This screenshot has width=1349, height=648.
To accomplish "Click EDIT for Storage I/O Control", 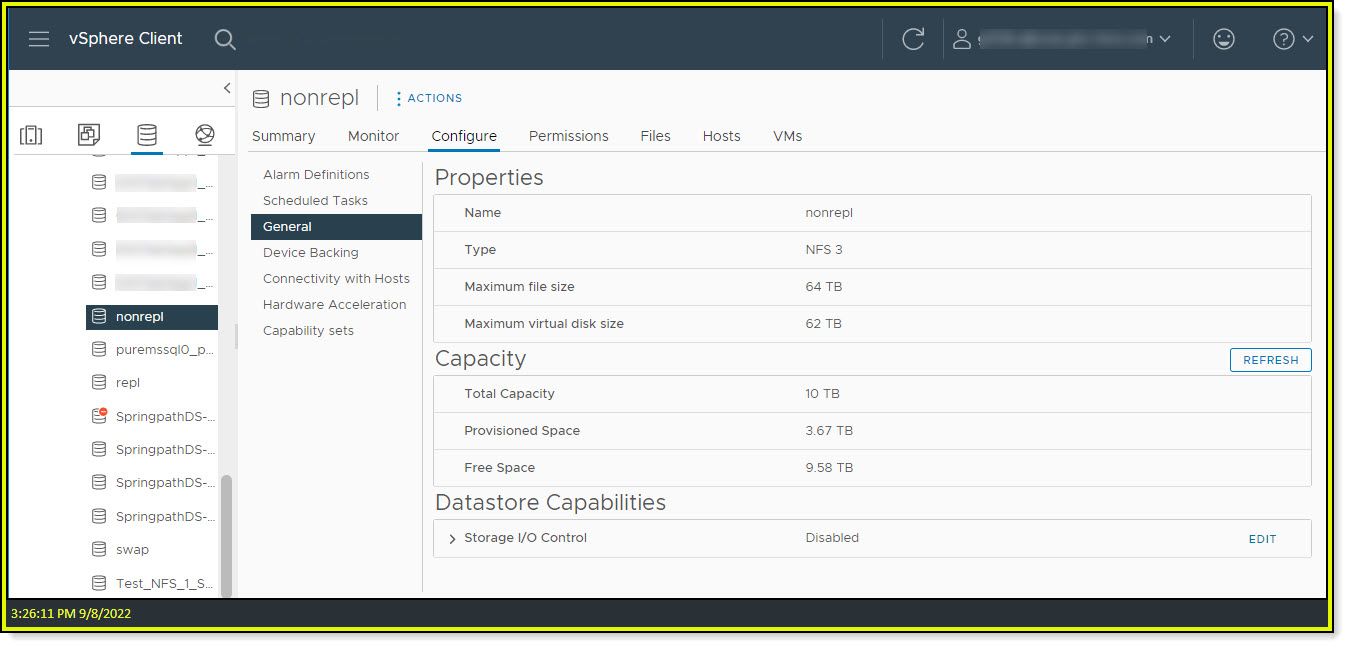I will point(1262,539).
